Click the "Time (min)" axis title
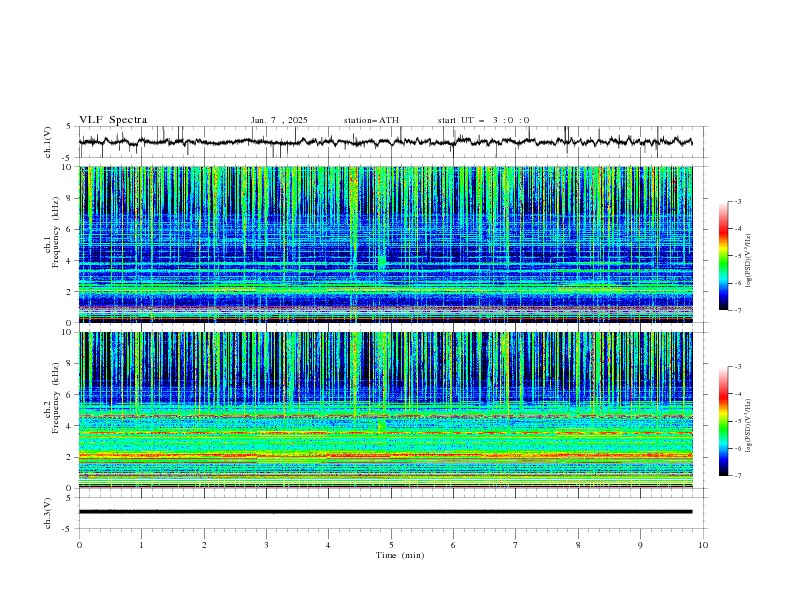The width and height of the screenshot is (792, 612). (x=400, y=555)
